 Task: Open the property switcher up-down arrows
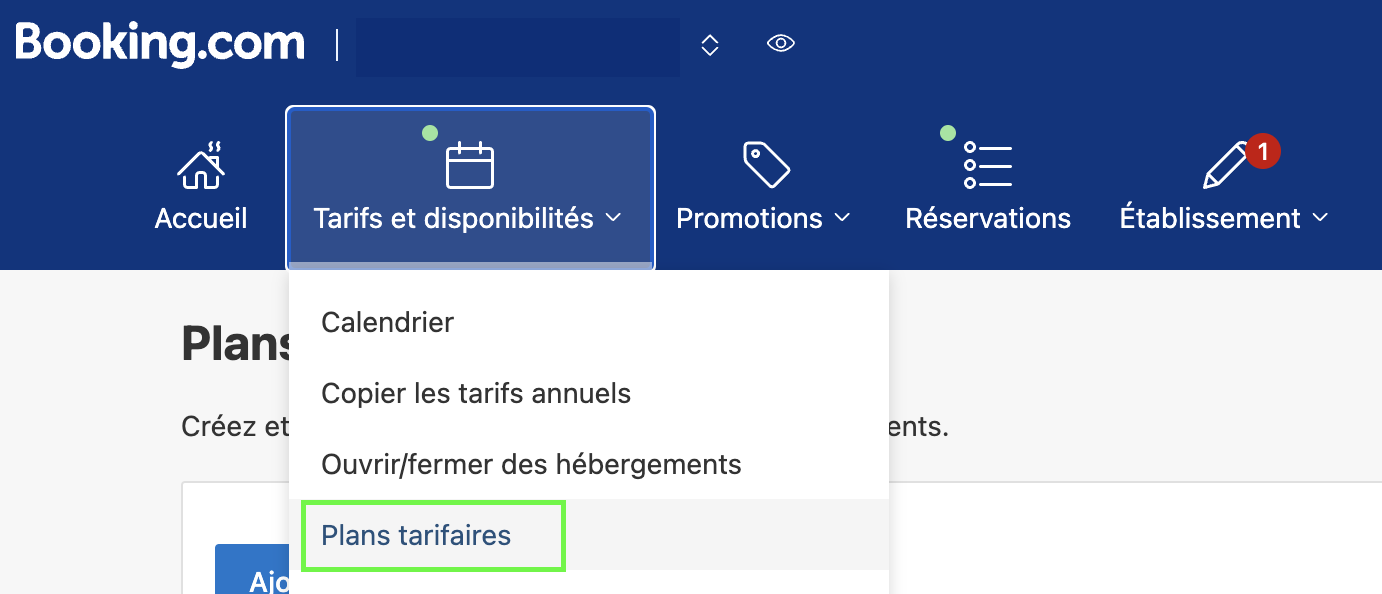pos(710,45)
